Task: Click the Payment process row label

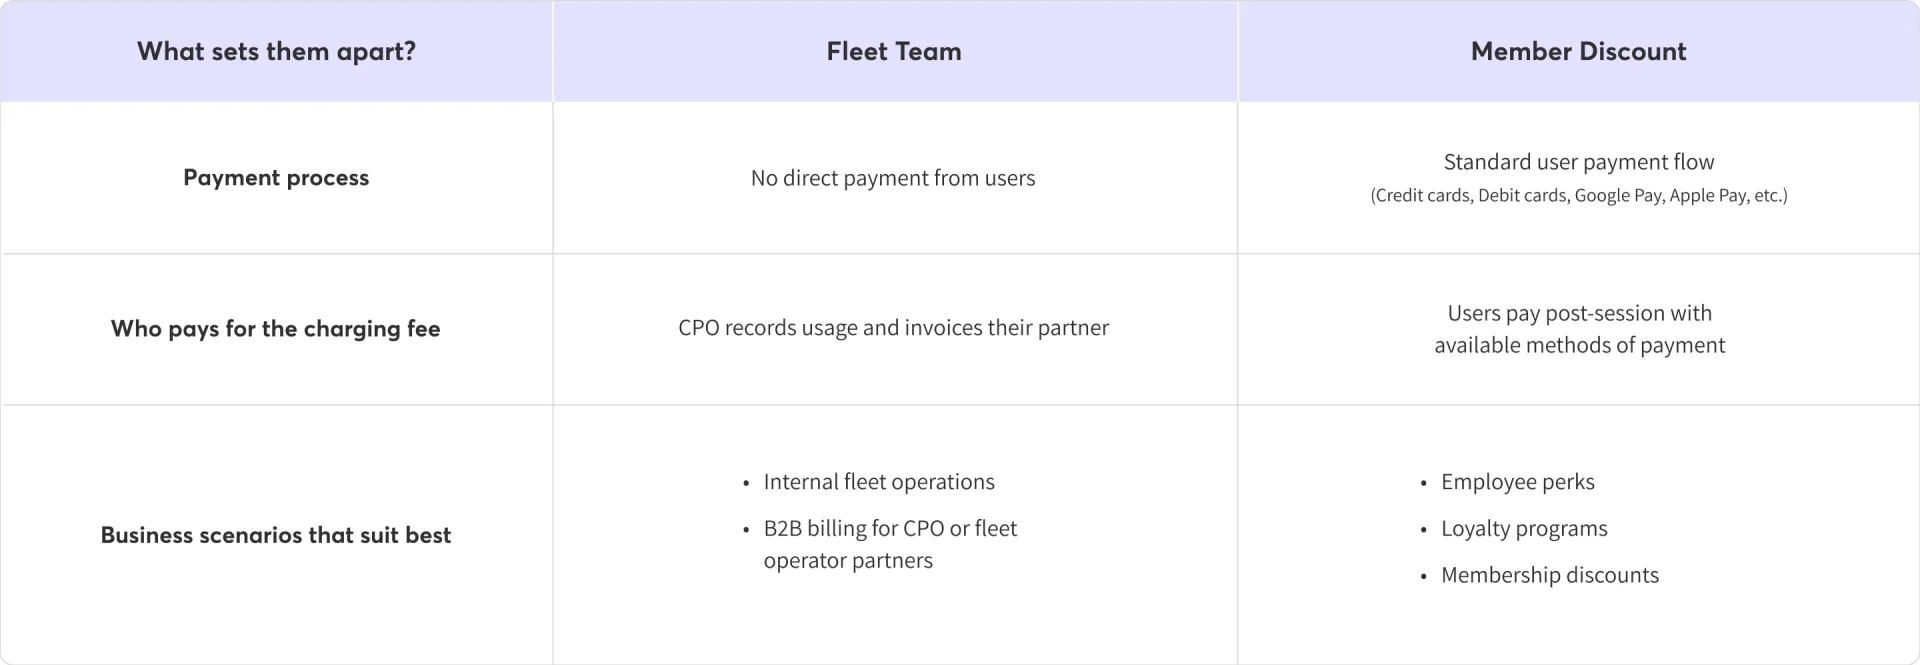Action: click(276, 177)
